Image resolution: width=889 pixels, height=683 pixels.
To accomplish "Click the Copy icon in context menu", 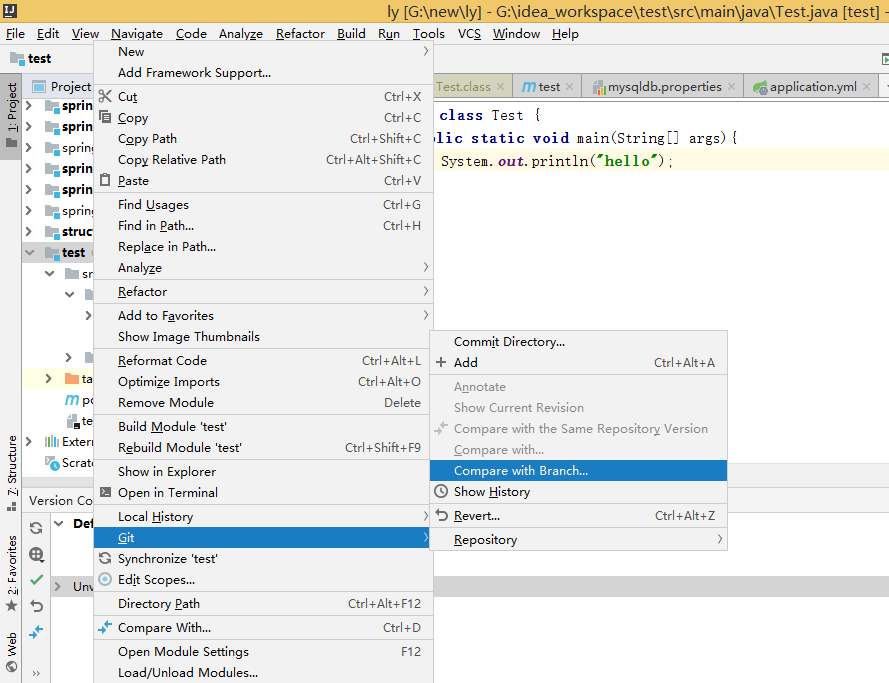I will [x=105, y=117].
